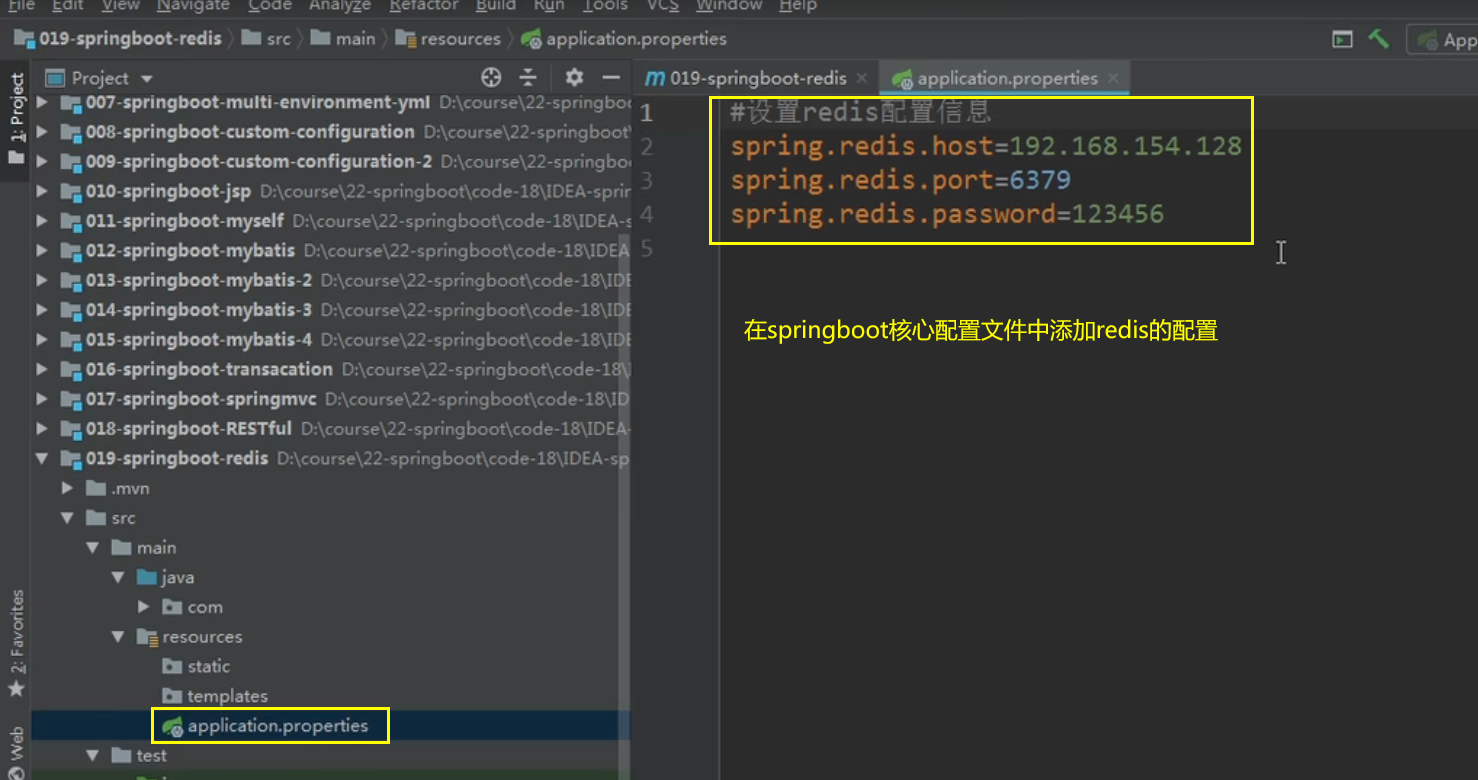Open the Help menu

pyautogui.click(x=797, y=5)
